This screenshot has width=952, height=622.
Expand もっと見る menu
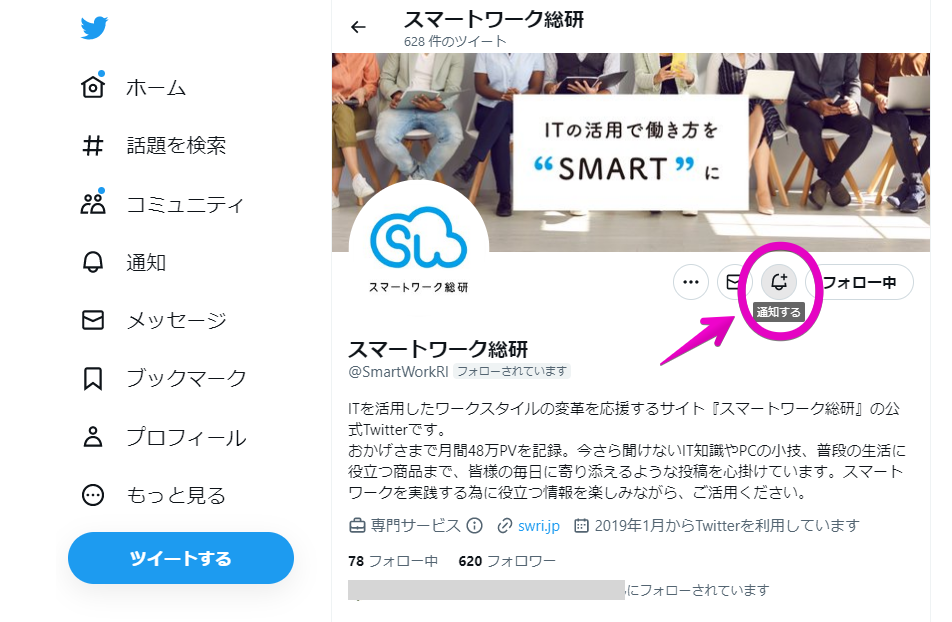[154, 495]
